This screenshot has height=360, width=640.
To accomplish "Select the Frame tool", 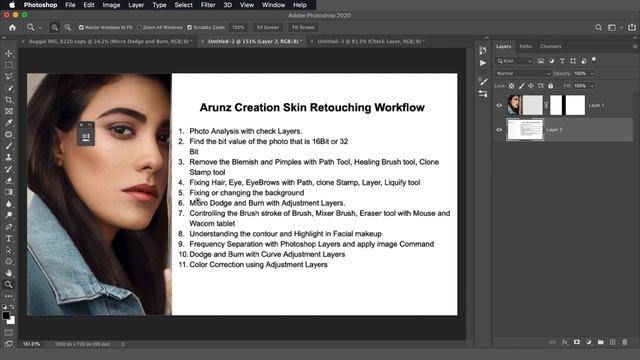I will 9,111.
